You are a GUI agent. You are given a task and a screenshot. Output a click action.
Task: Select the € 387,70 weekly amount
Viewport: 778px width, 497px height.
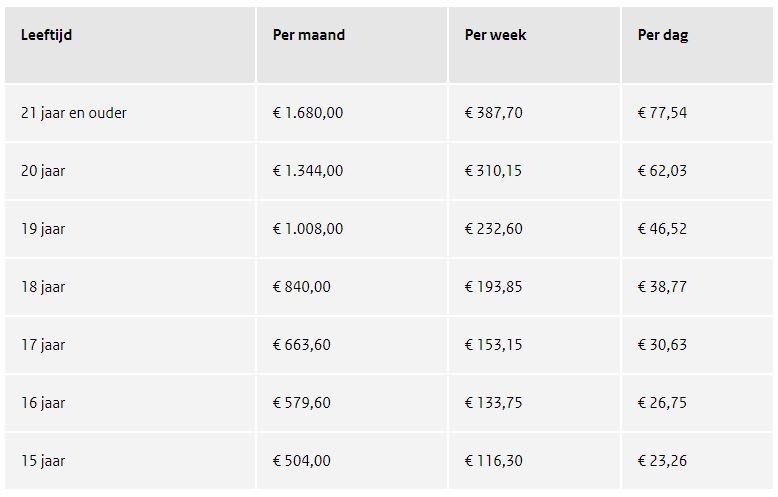[x=493, y=113]
